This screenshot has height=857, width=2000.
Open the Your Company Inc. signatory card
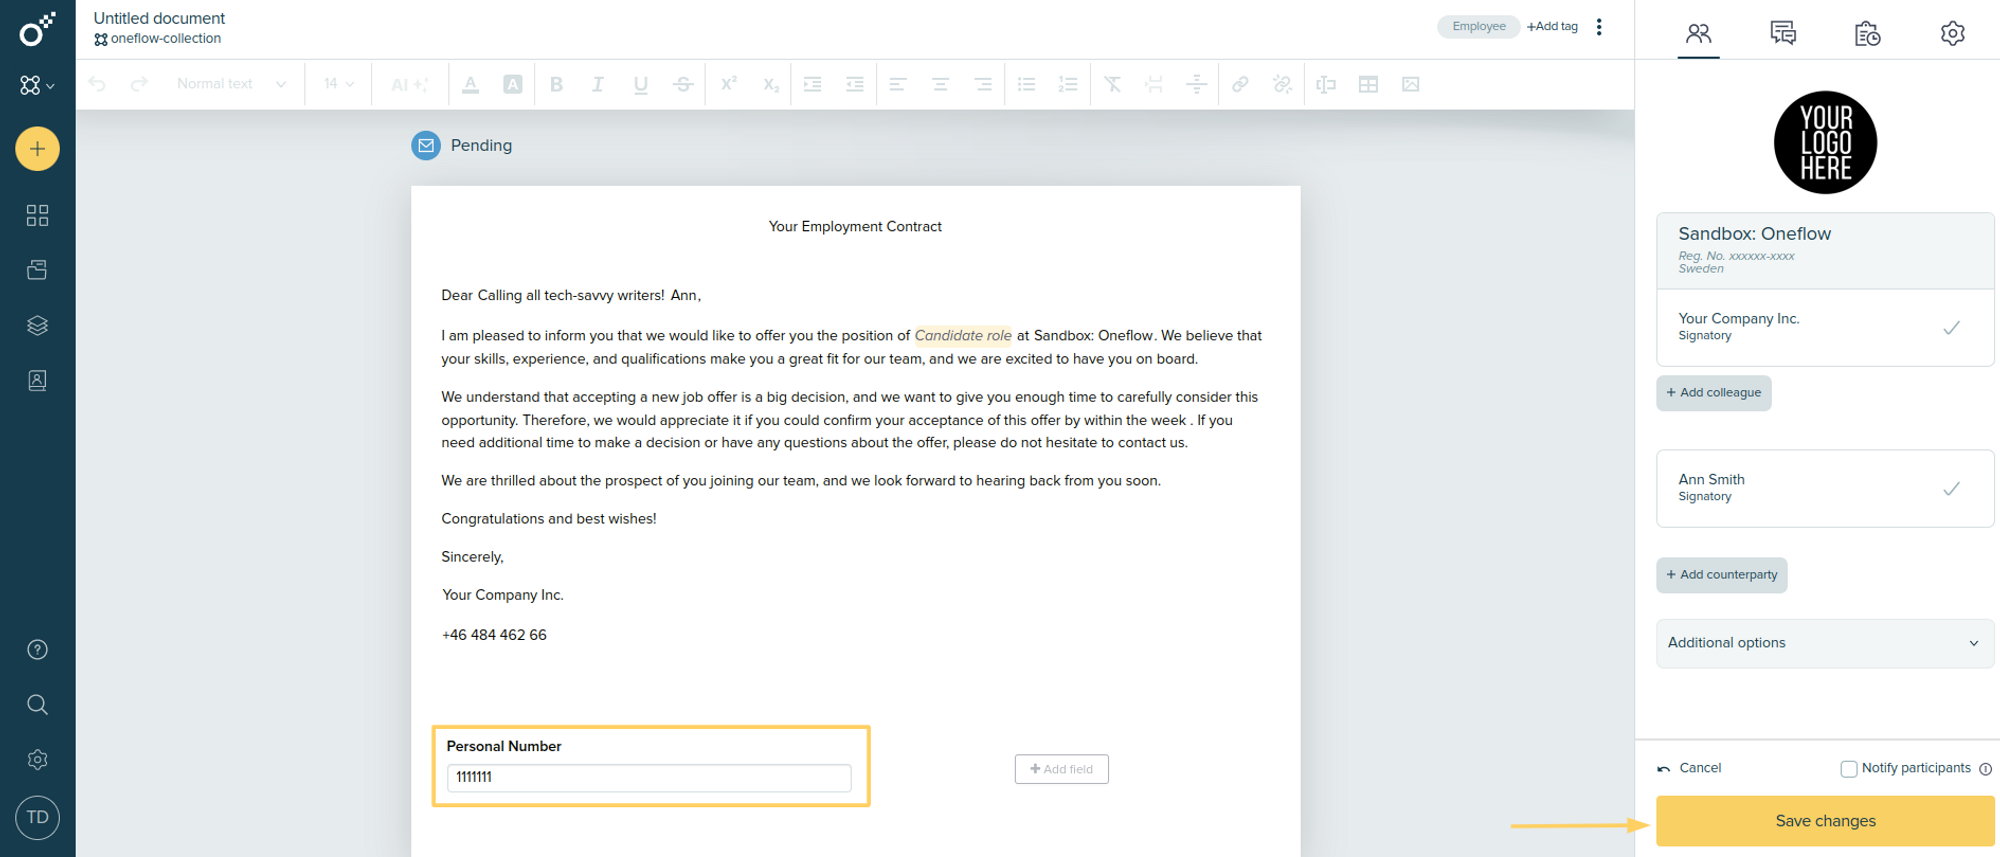tap(1825, 327)
